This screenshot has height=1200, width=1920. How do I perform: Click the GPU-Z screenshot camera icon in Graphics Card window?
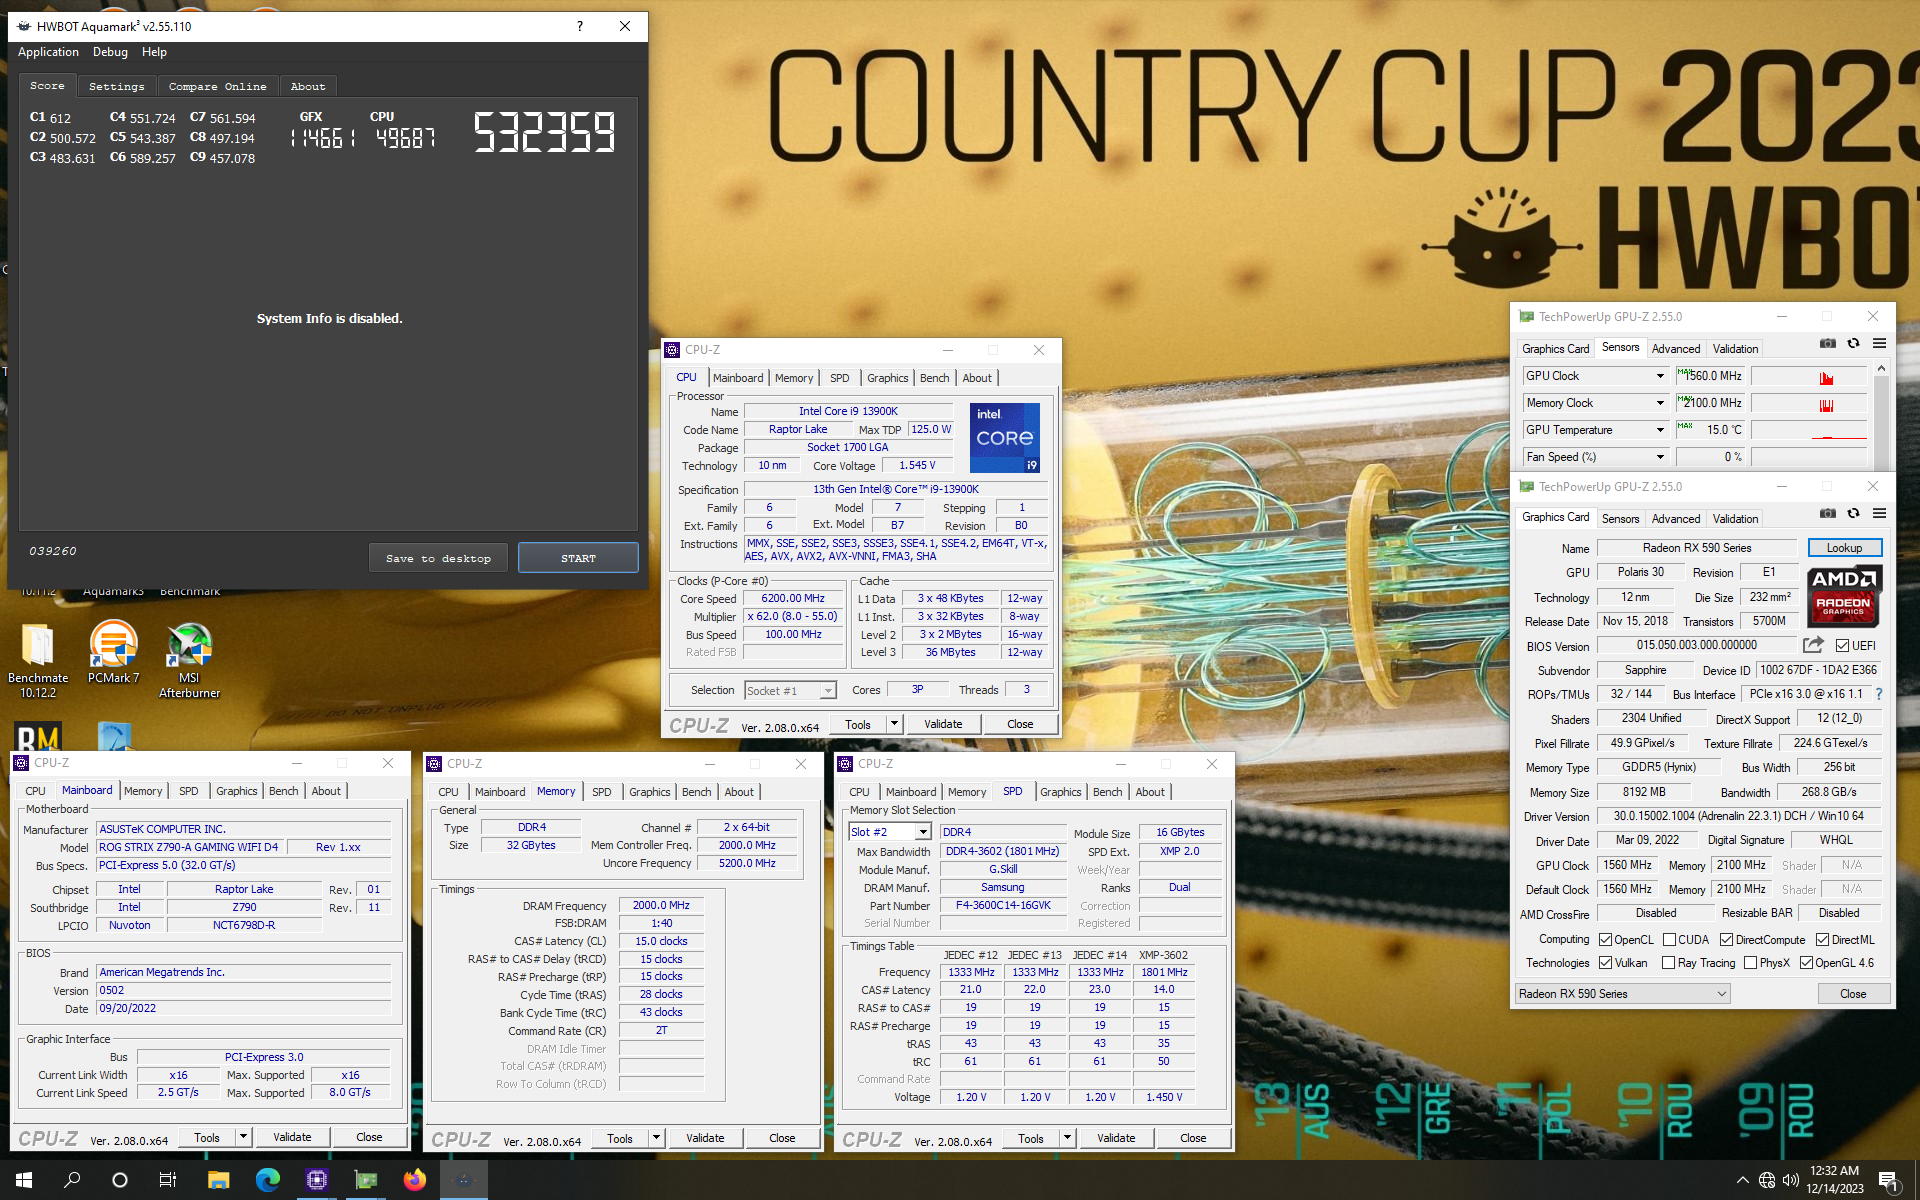pos(1828,514)
